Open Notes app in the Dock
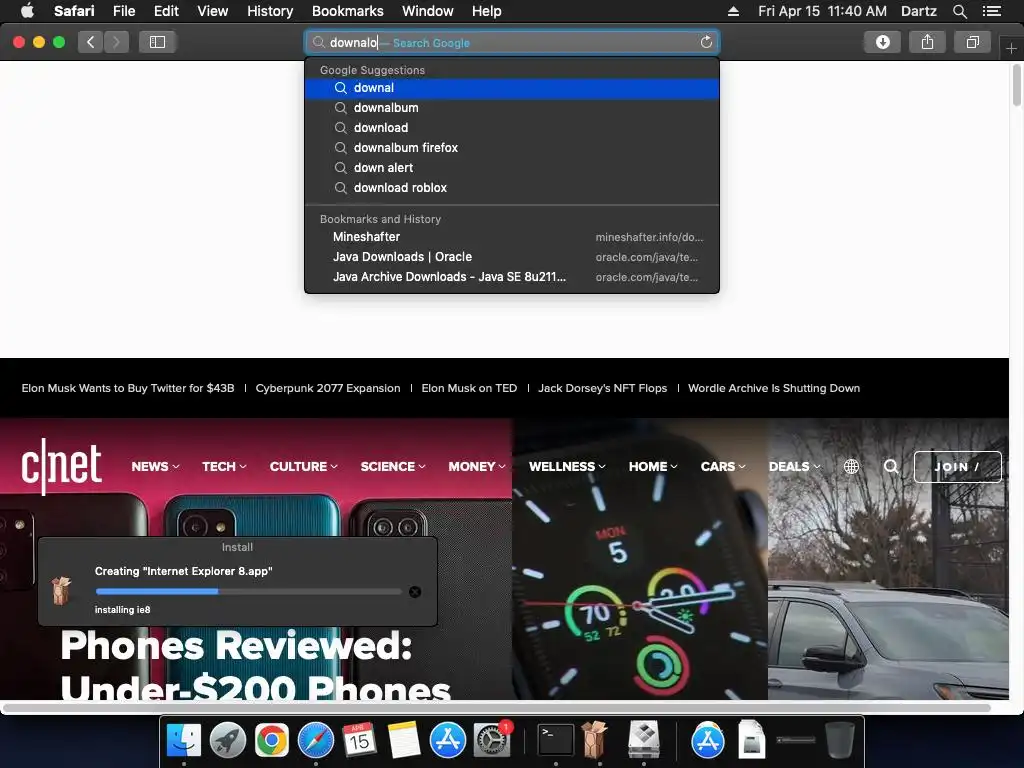 coord(404,740)
